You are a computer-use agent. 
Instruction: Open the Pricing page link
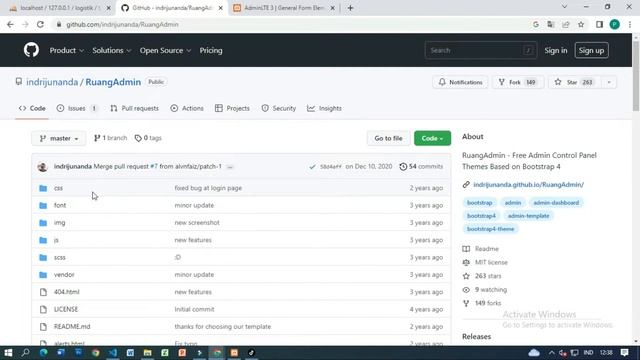211,51
